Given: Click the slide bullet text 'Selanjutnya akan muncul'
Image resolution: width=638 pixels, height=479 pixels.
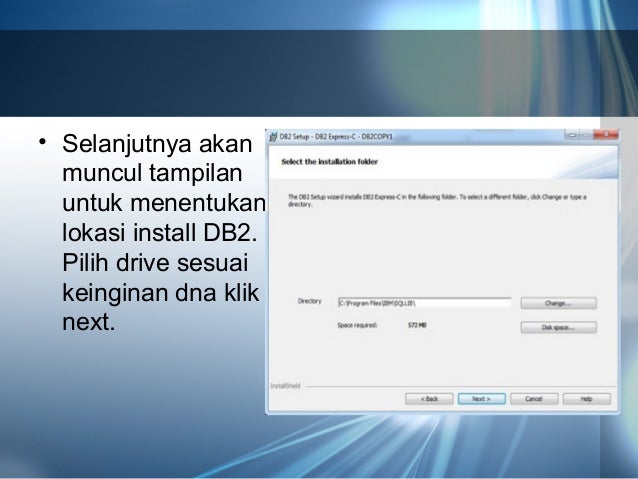Looking at the screenshot, I should [157, 158].
